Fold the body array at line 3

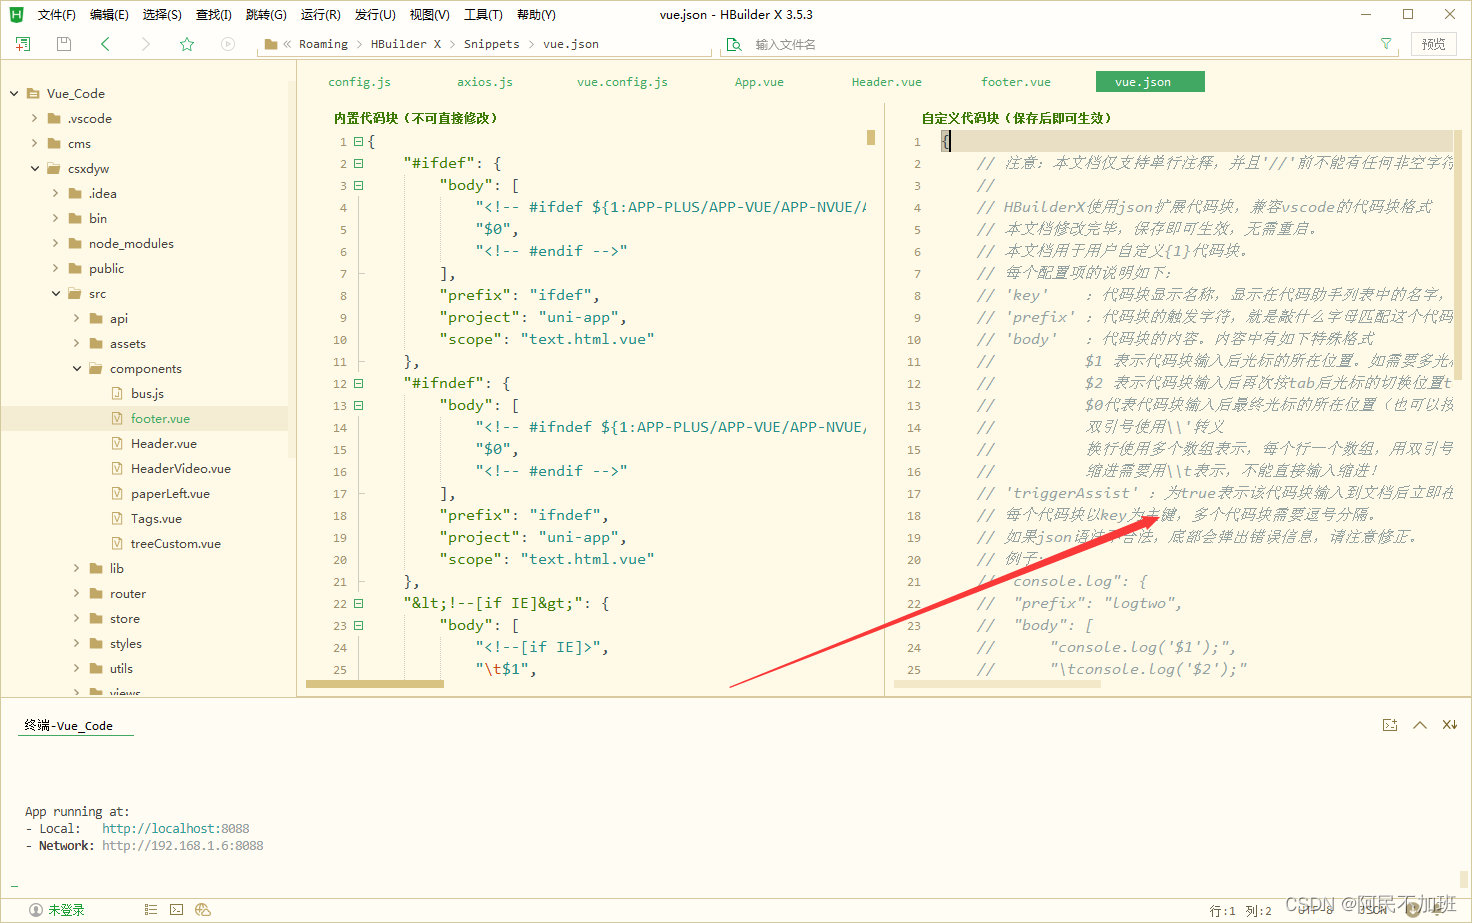(358, 186)
